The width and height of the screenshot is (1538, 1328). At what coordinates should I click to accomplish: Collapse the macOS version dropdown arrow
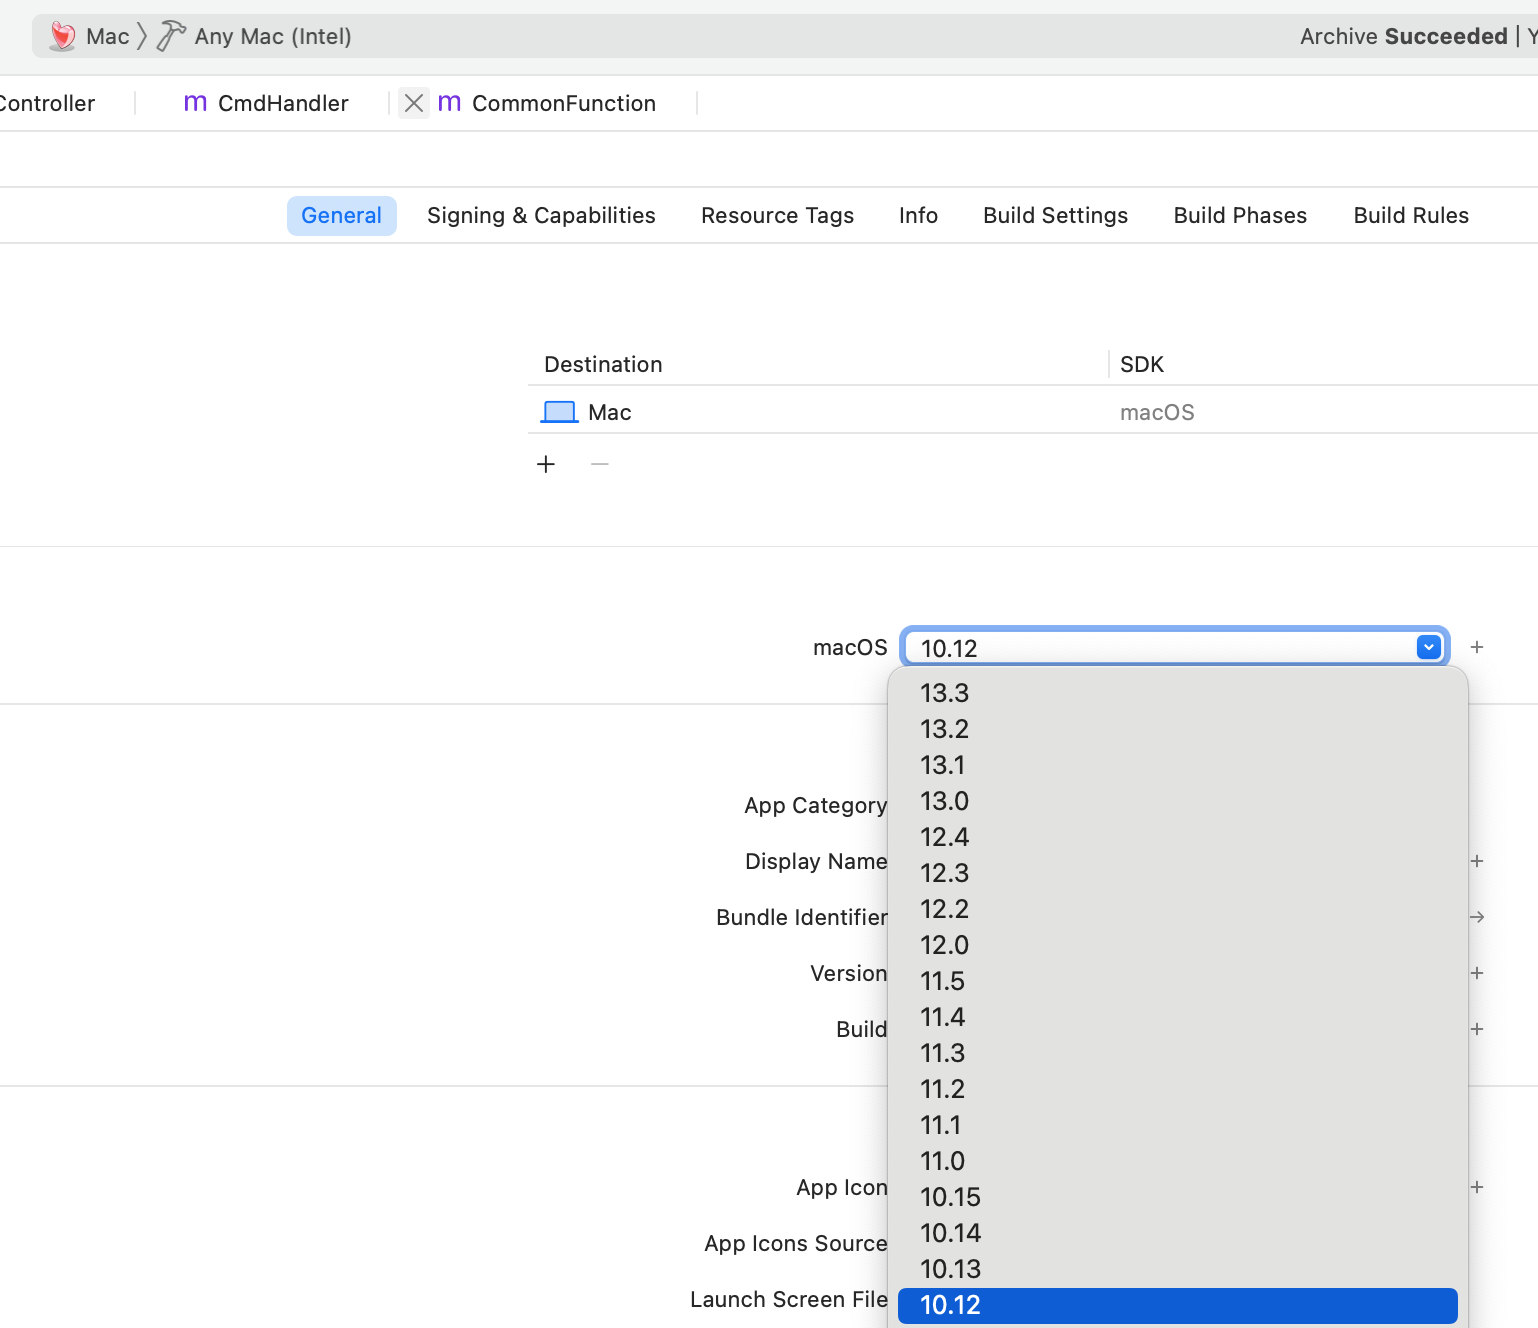(x=1429, y=648)
